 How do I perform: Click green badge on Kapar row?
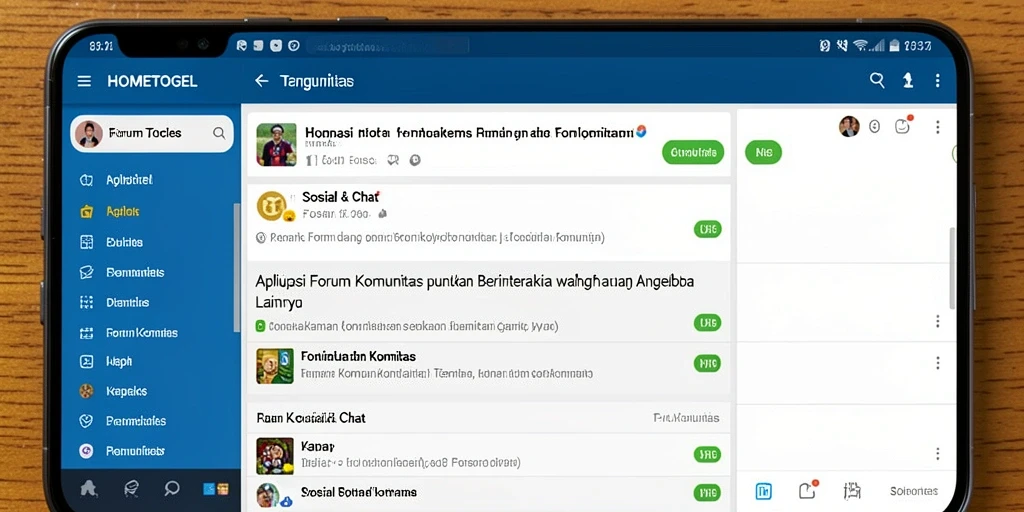point(707,455)
